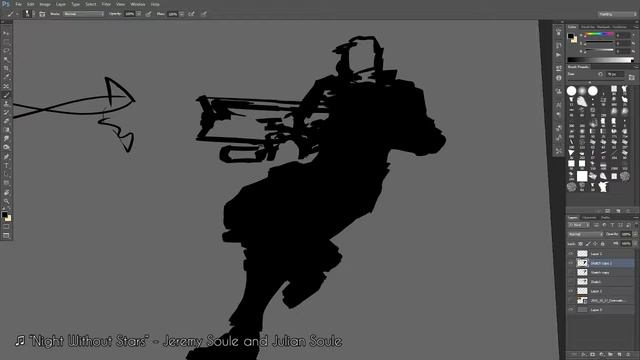Select the Eyedropper tool
This screenshot has width=640, height=360.
point(6,77)
